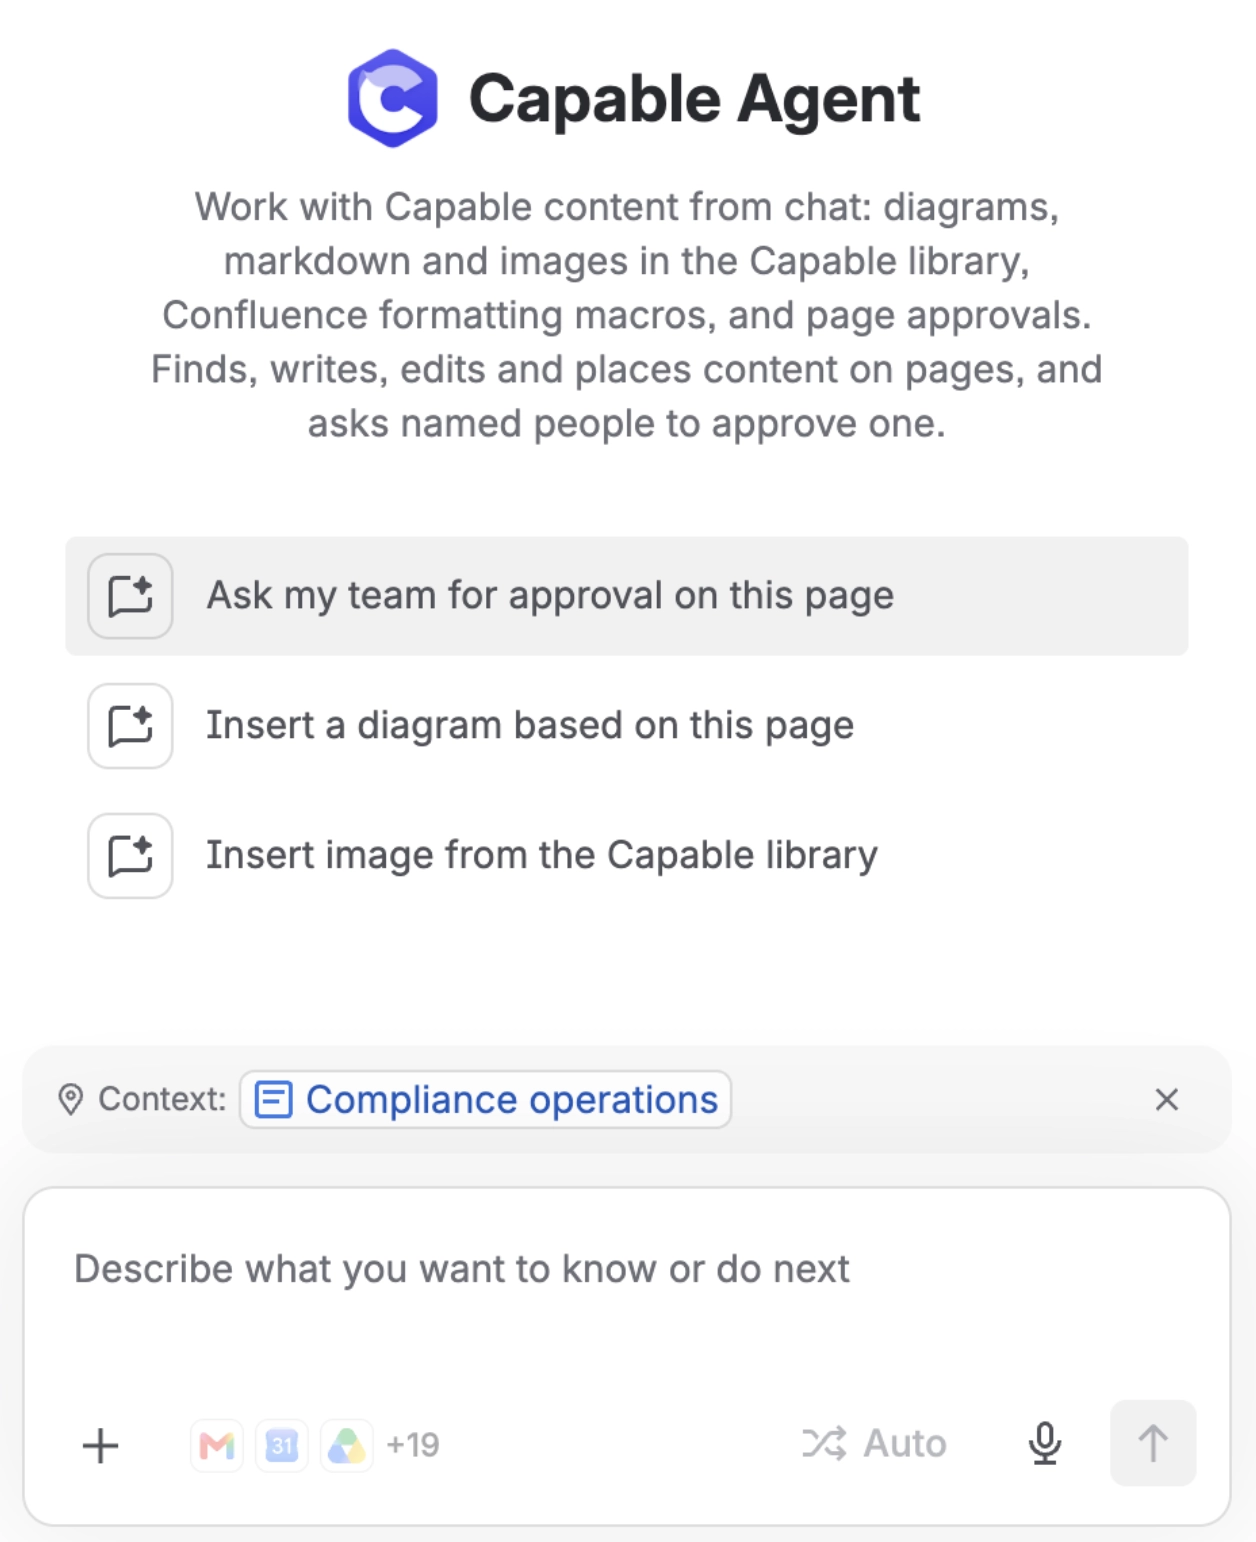The width and height of the screenshot is (1256, 1542).
Task: Send the message with the arrow button
Action: (1153, 1443)
